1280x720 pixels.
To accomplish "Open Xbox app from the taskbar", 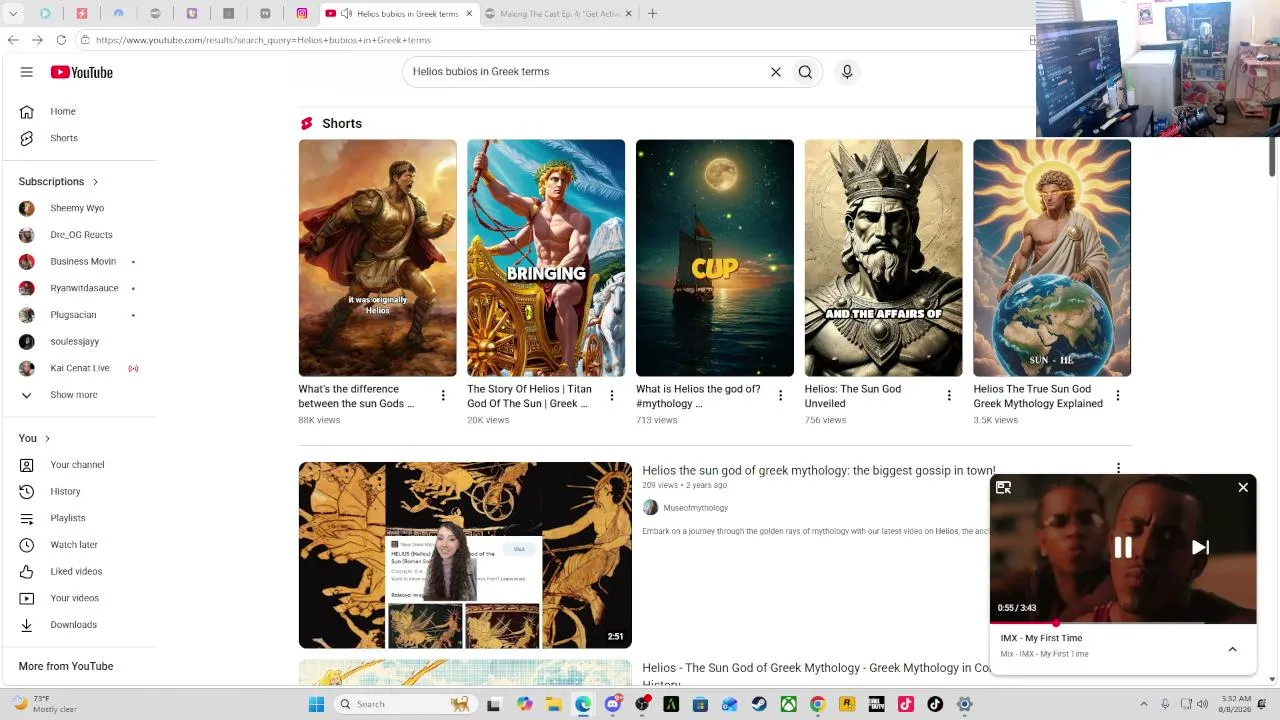I will [788, 704].
